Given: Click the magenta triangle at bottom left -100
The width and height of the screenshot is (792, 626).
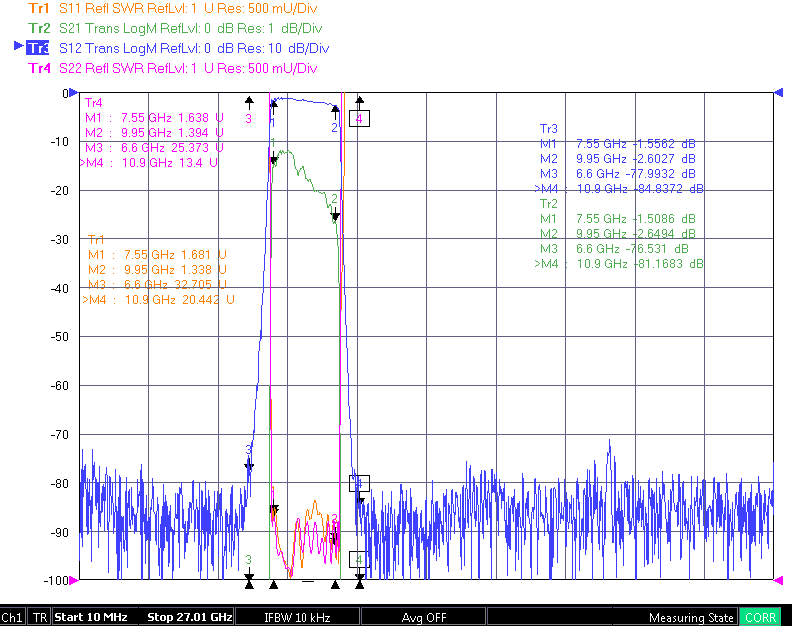Looking at the screenshot, I should 74,580.
